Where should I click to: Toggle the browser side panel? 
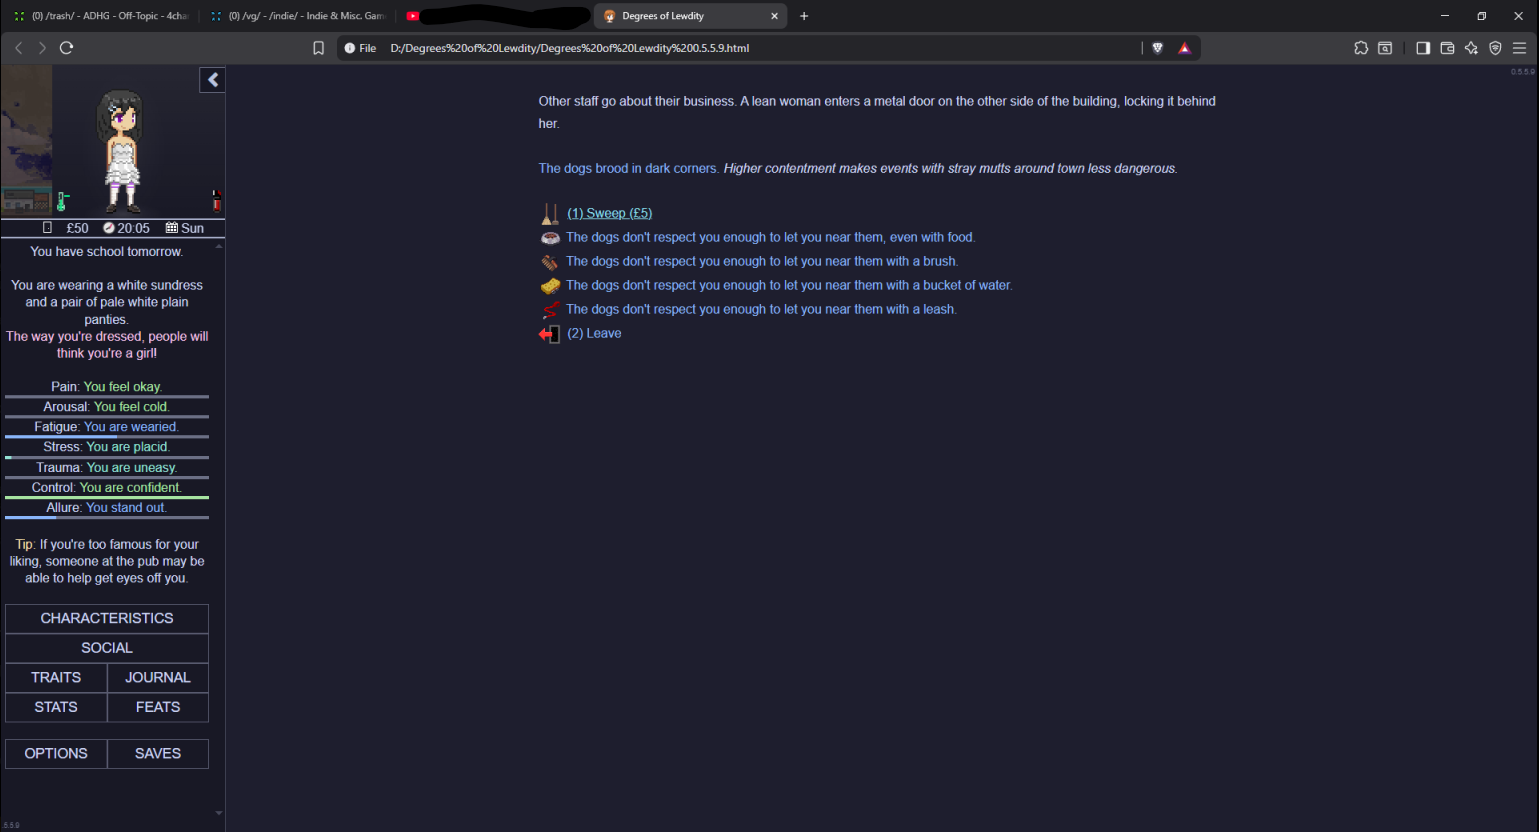pos(1423,48)
